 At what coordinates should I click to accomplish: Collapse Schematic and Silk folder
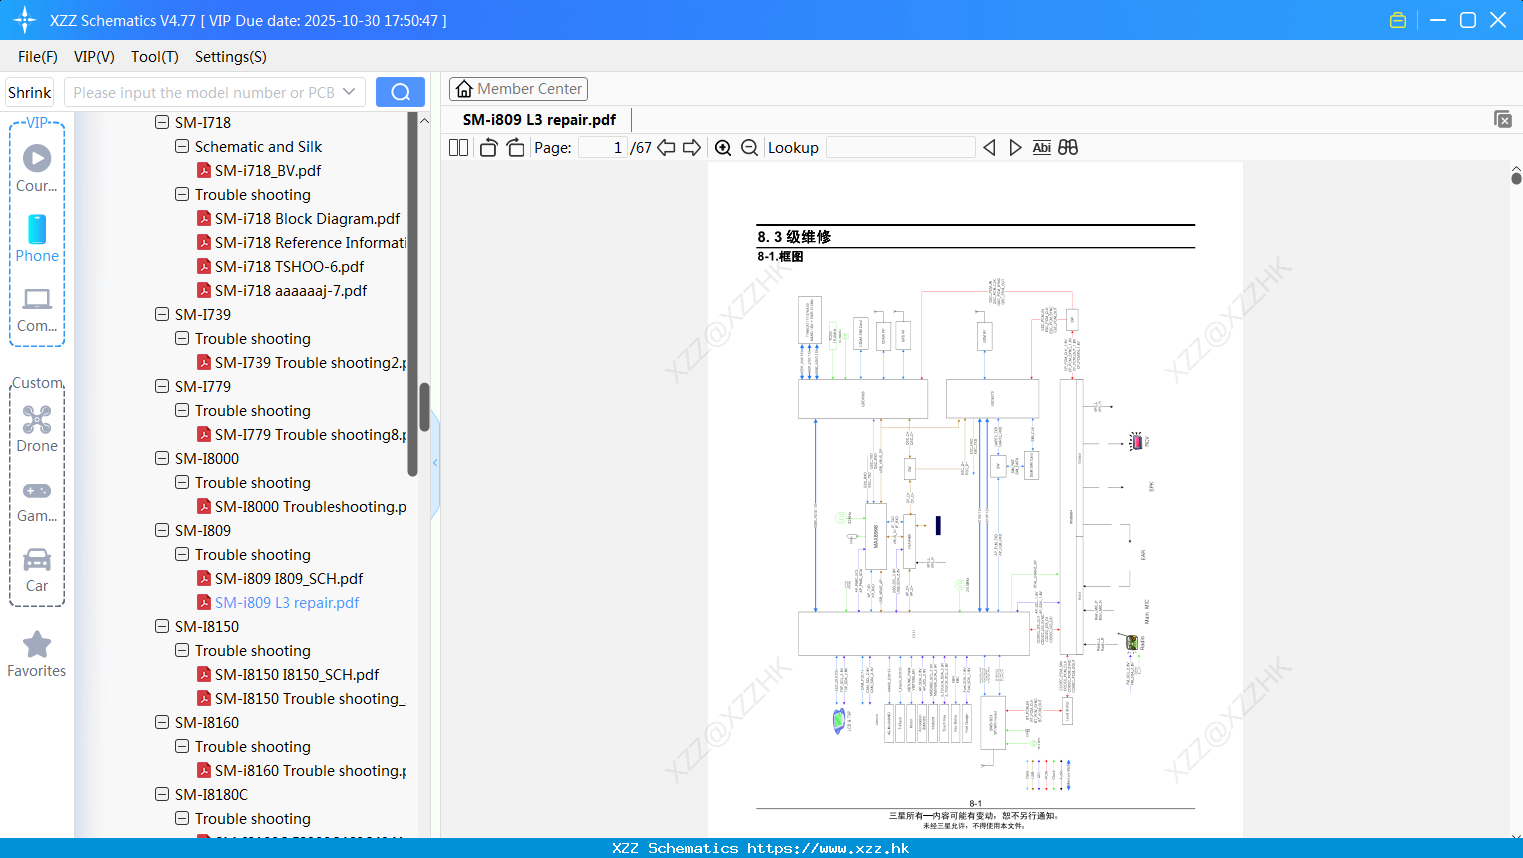coord(182,146)
